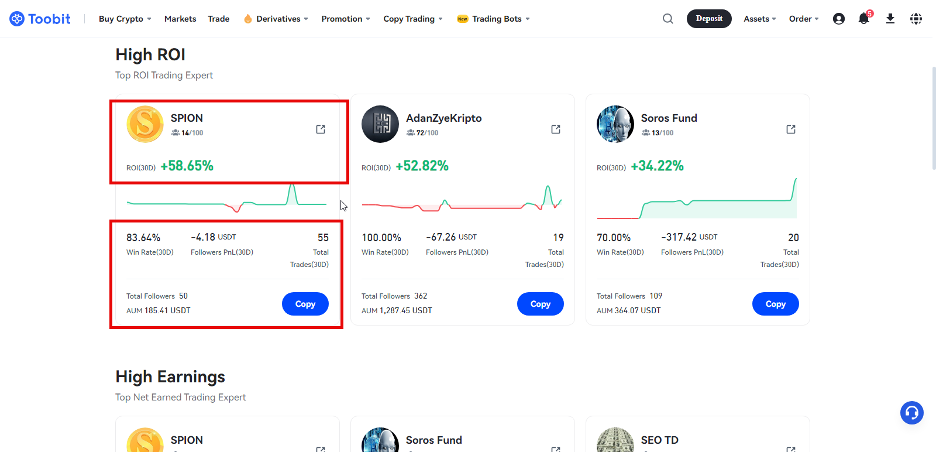Click the +34.22% ROI value
The height and width of the screenshot is (452, 936).
click(657, 166)
